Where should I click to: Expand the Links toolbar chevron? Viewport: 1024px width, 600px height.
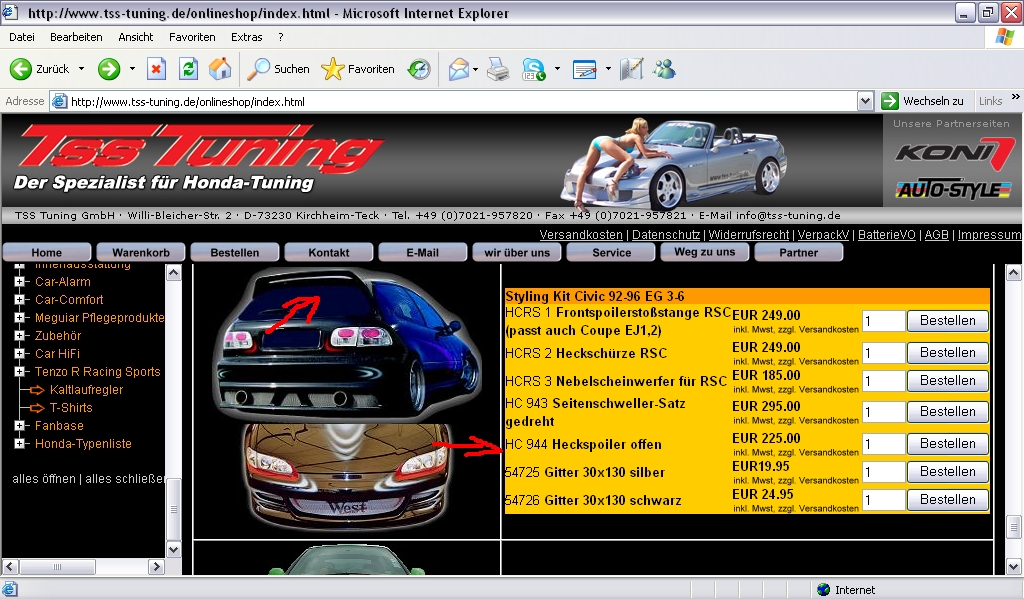1016,97
